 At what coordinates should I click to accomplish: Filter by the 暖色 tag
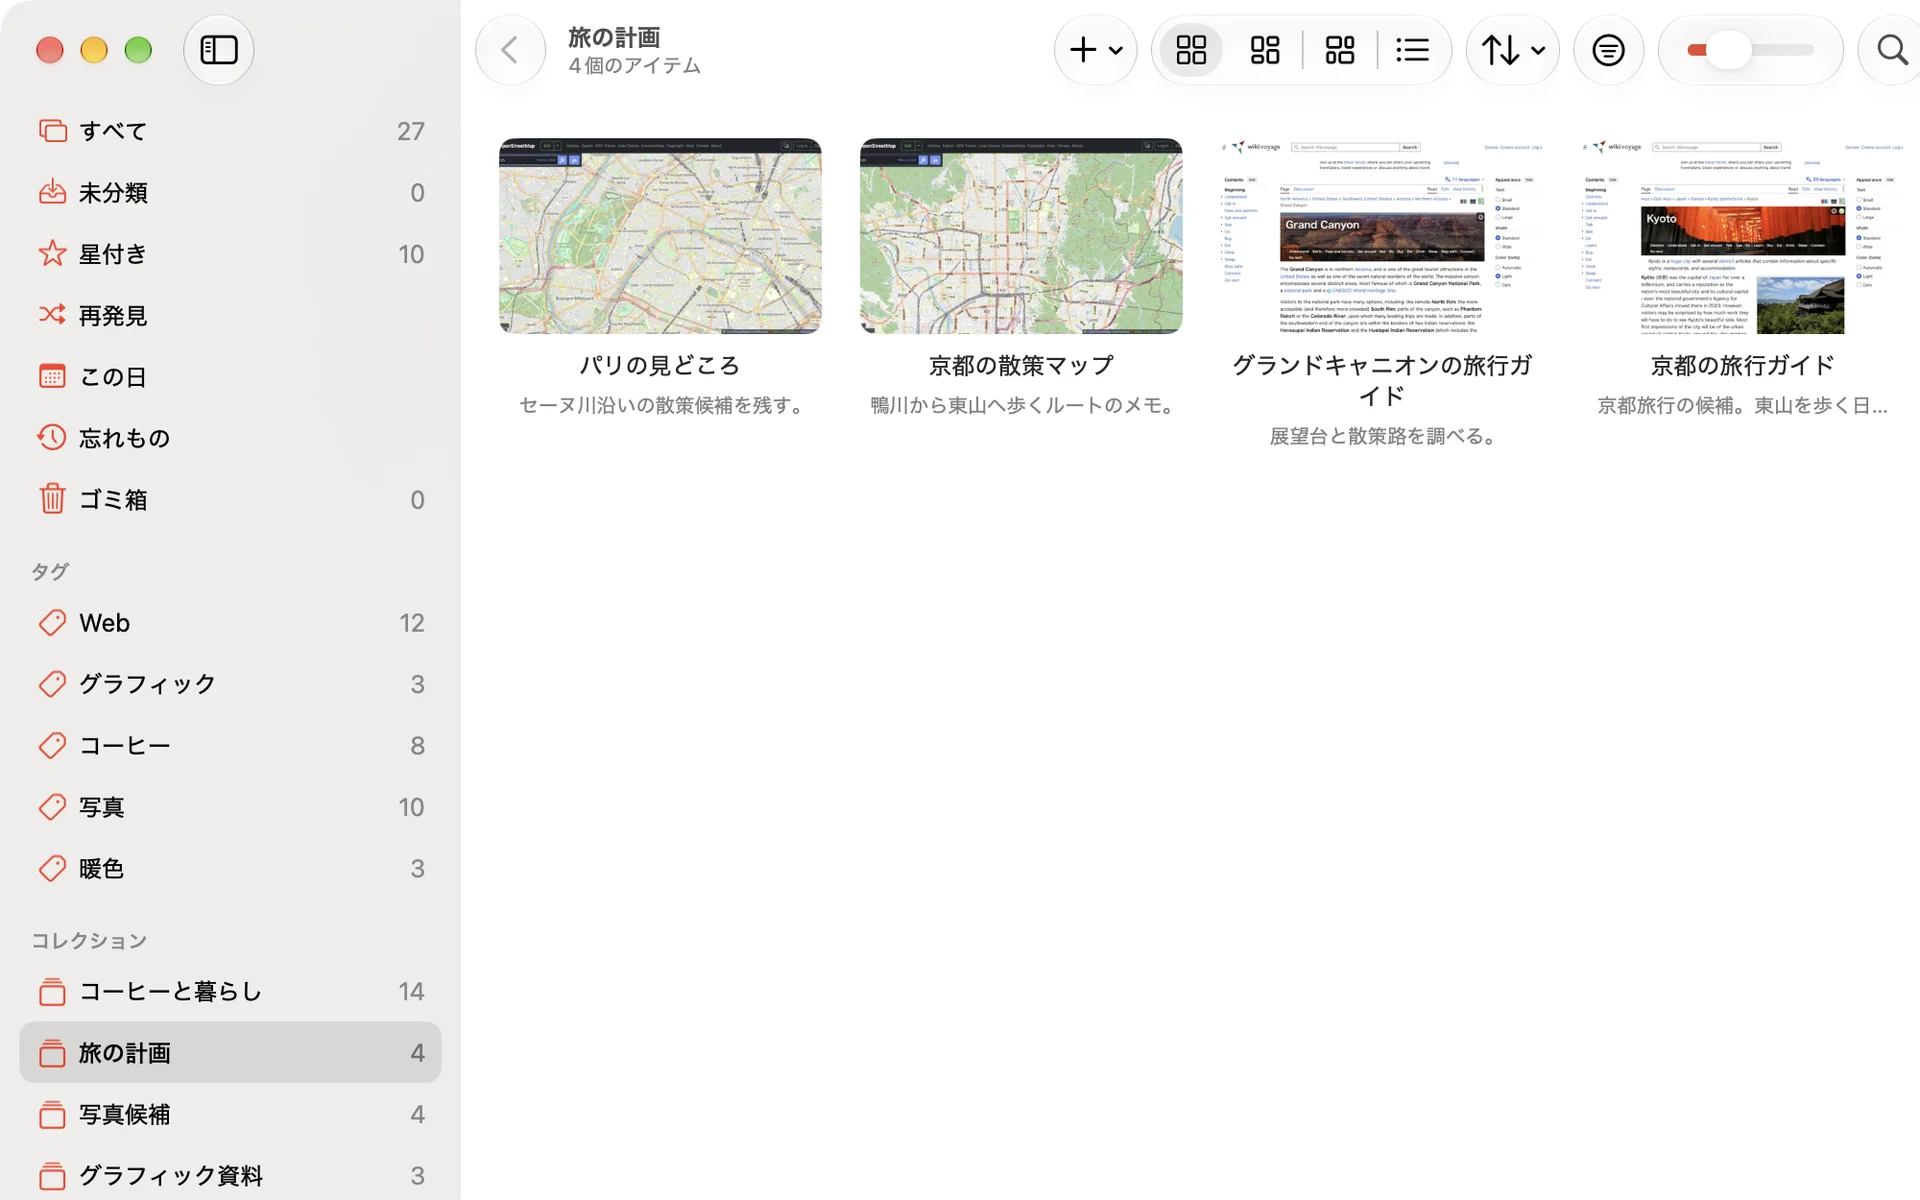pyautogui.click(x=230, y=868)
